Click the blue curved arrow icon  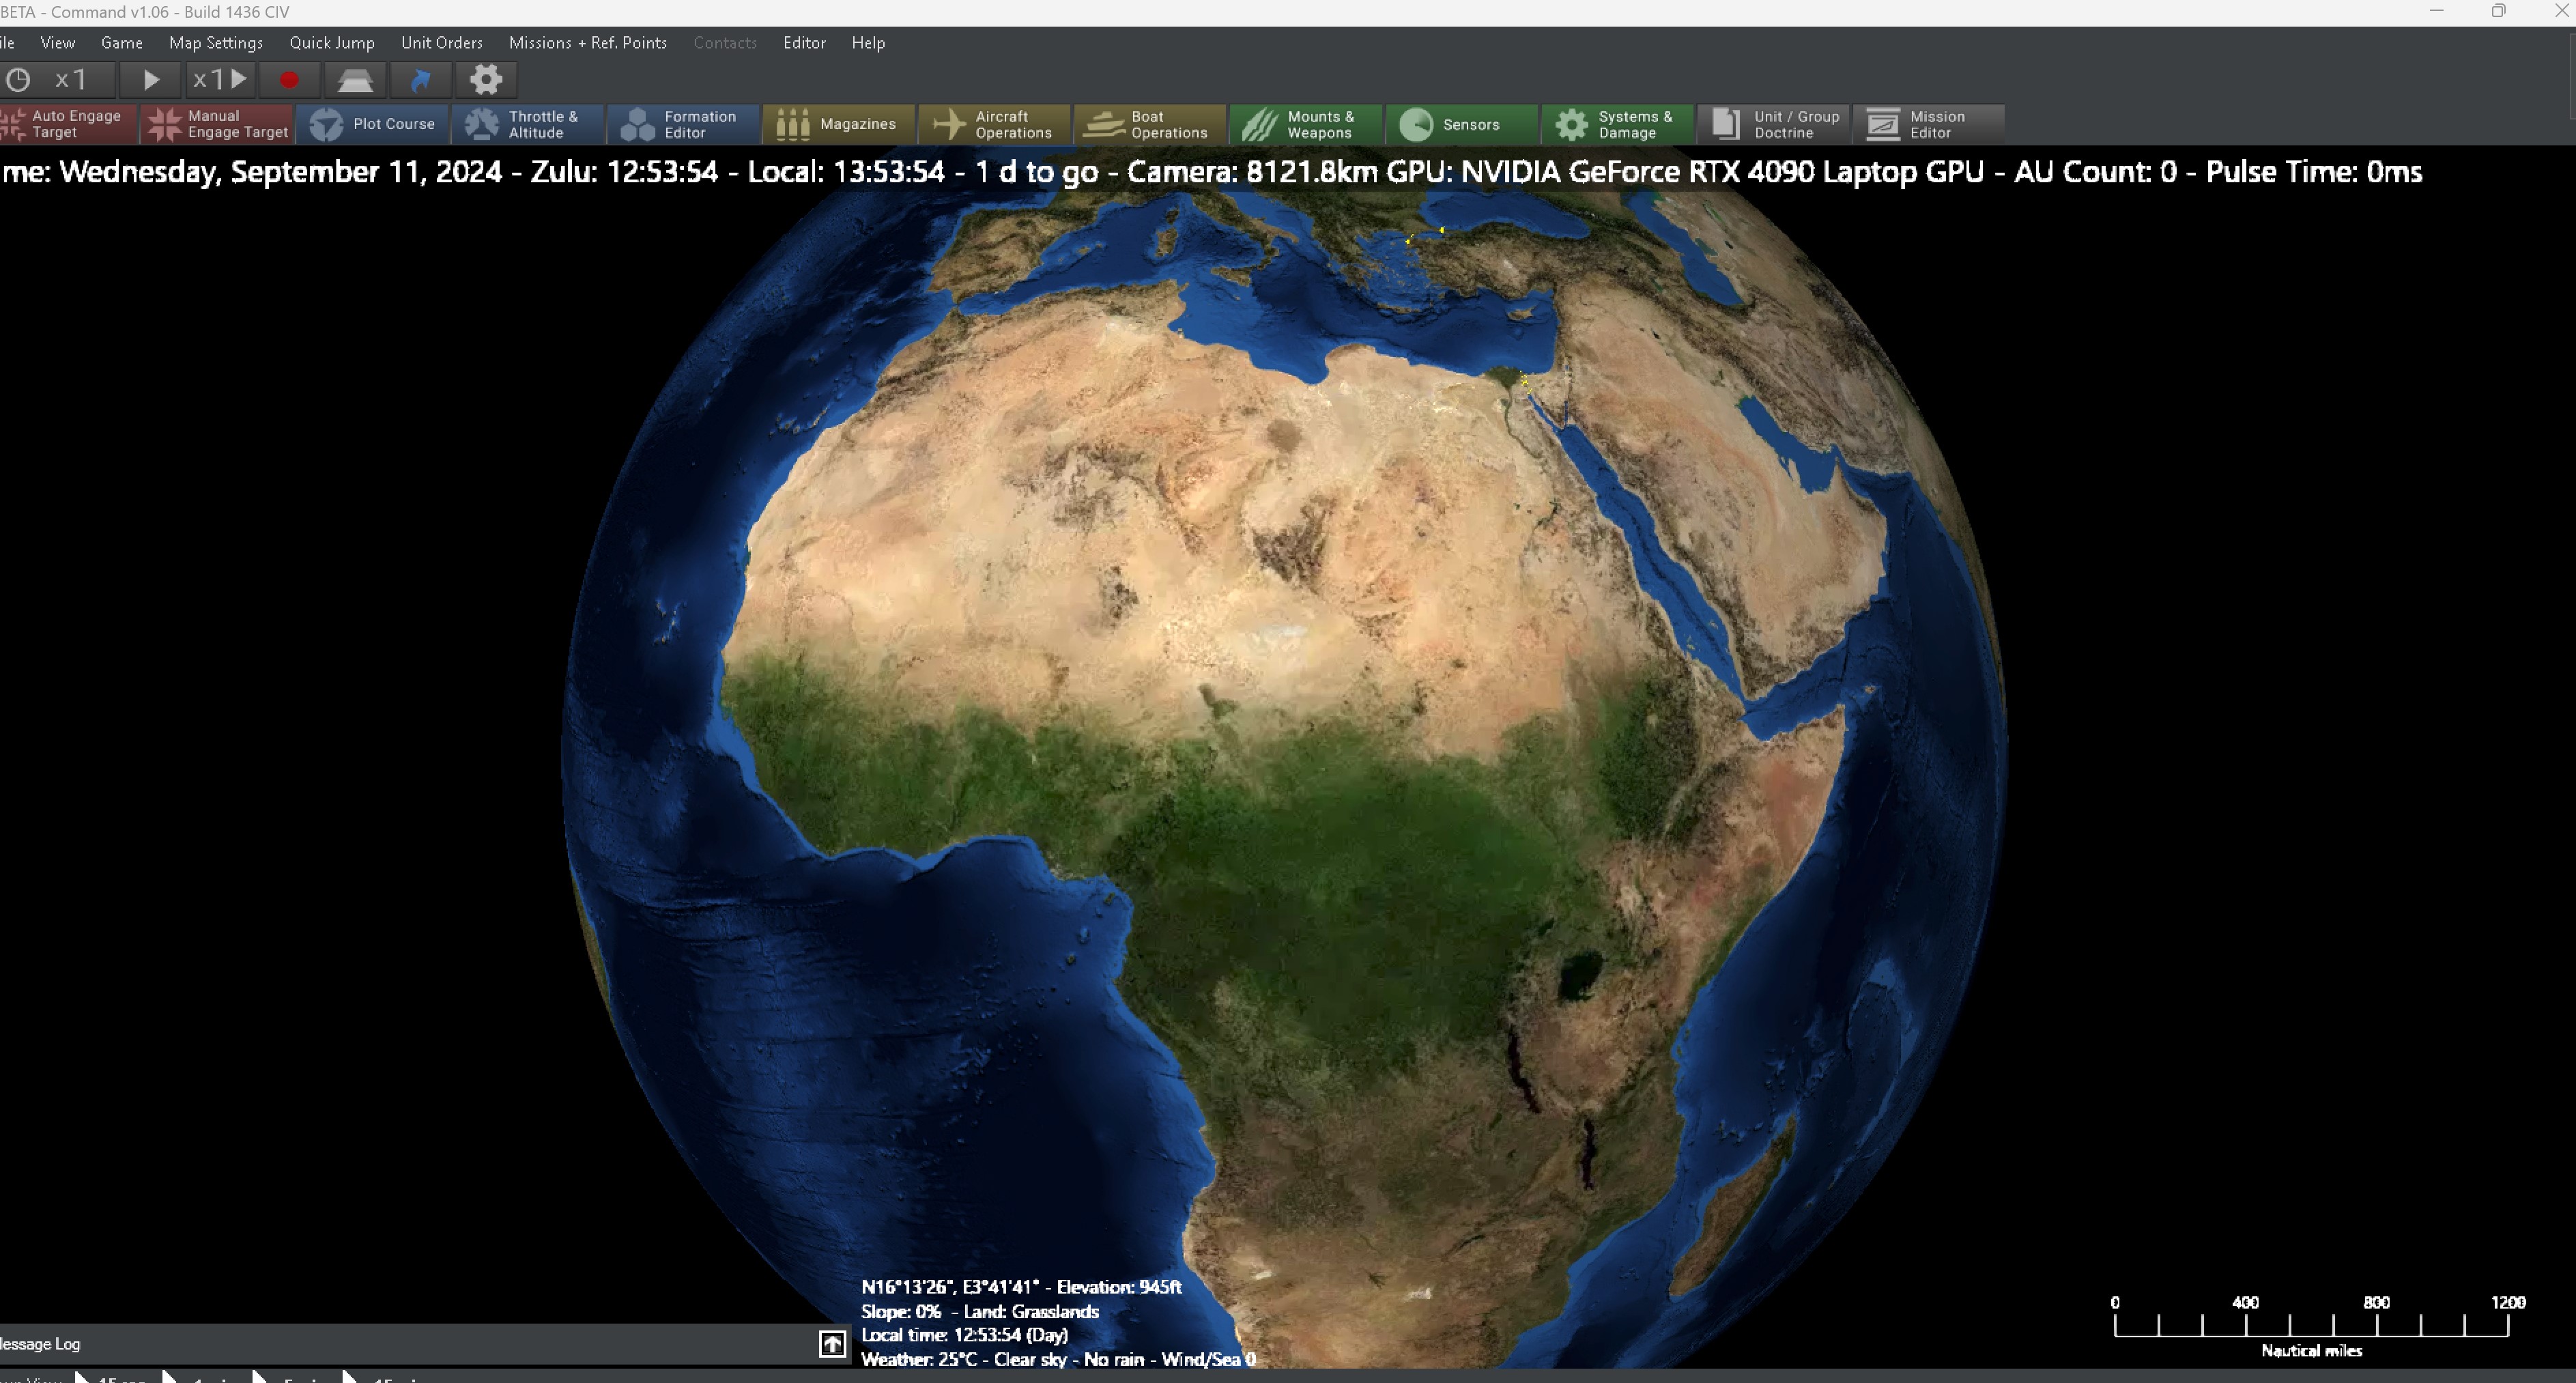[x=421, y=80]
